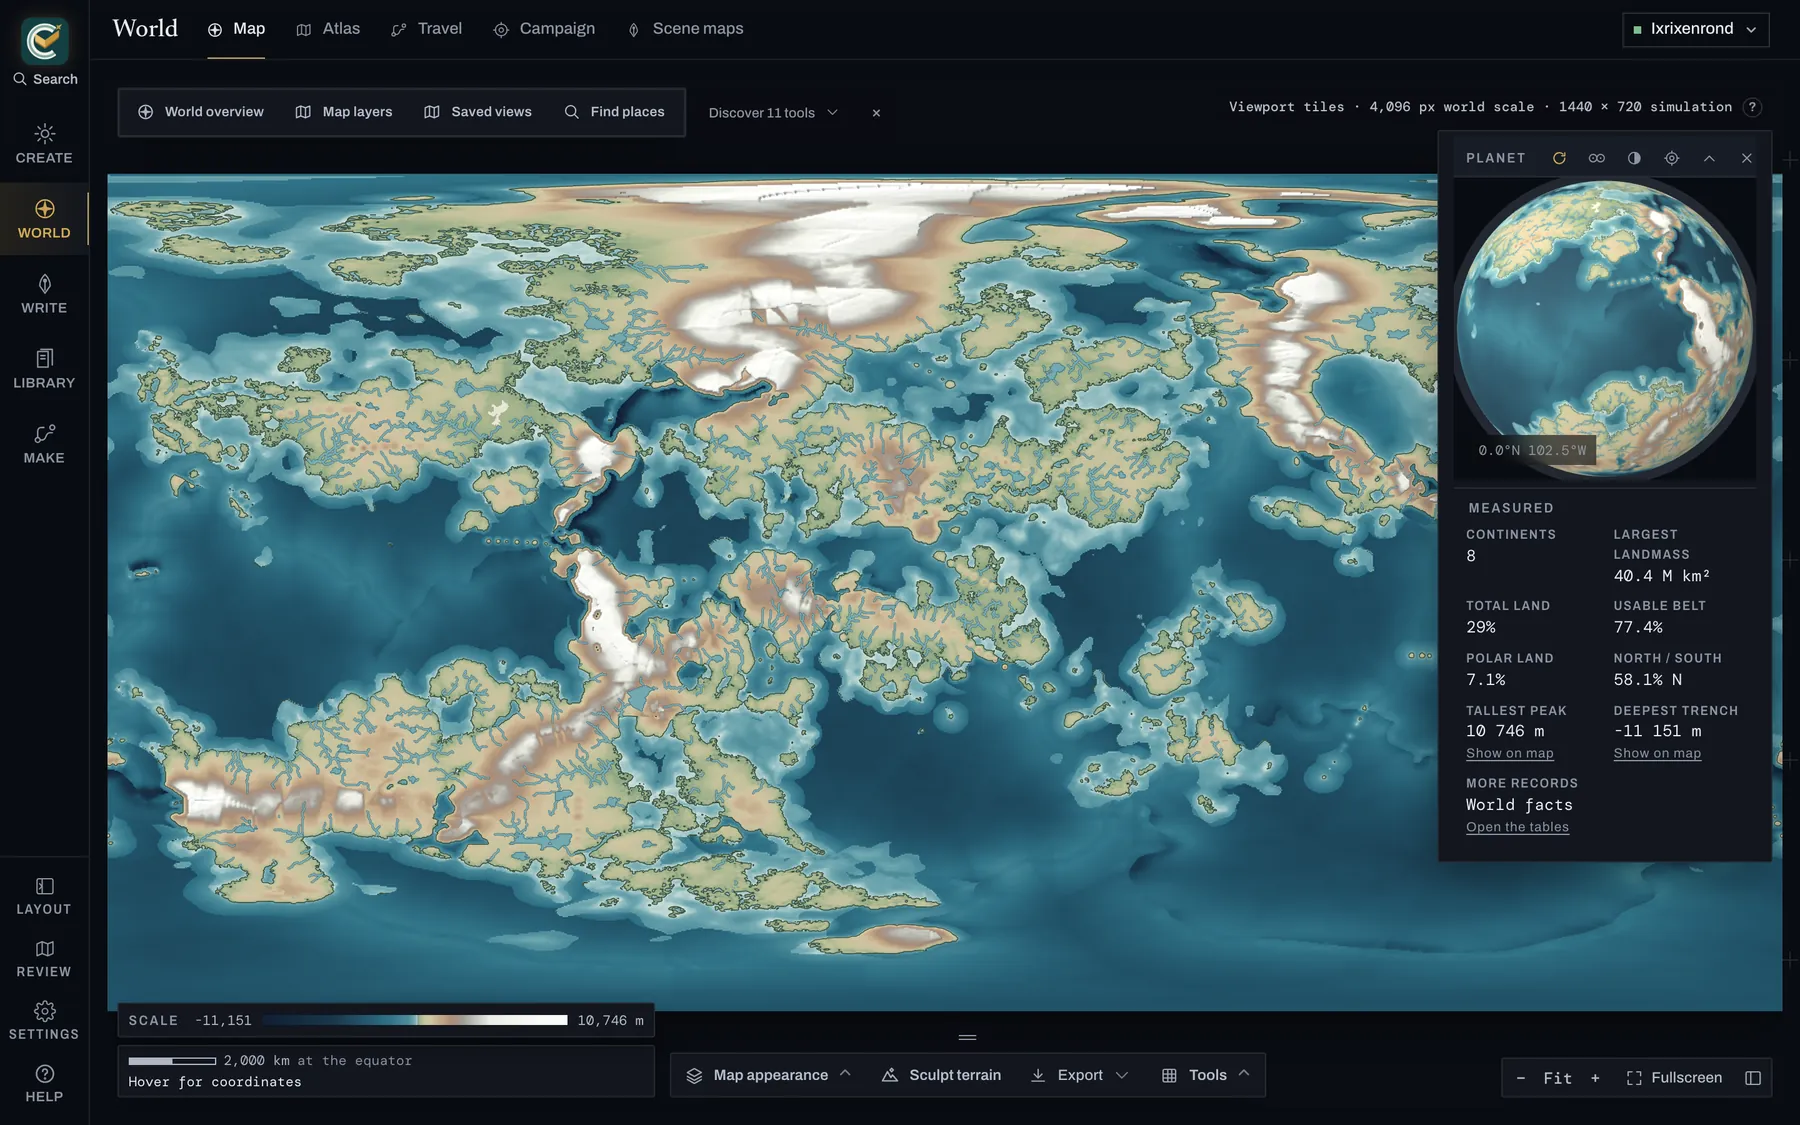The width and height of the screenshot is (1800, 1125).
Task: Recenter the Planet globe target
Action: click(1672, 158)
